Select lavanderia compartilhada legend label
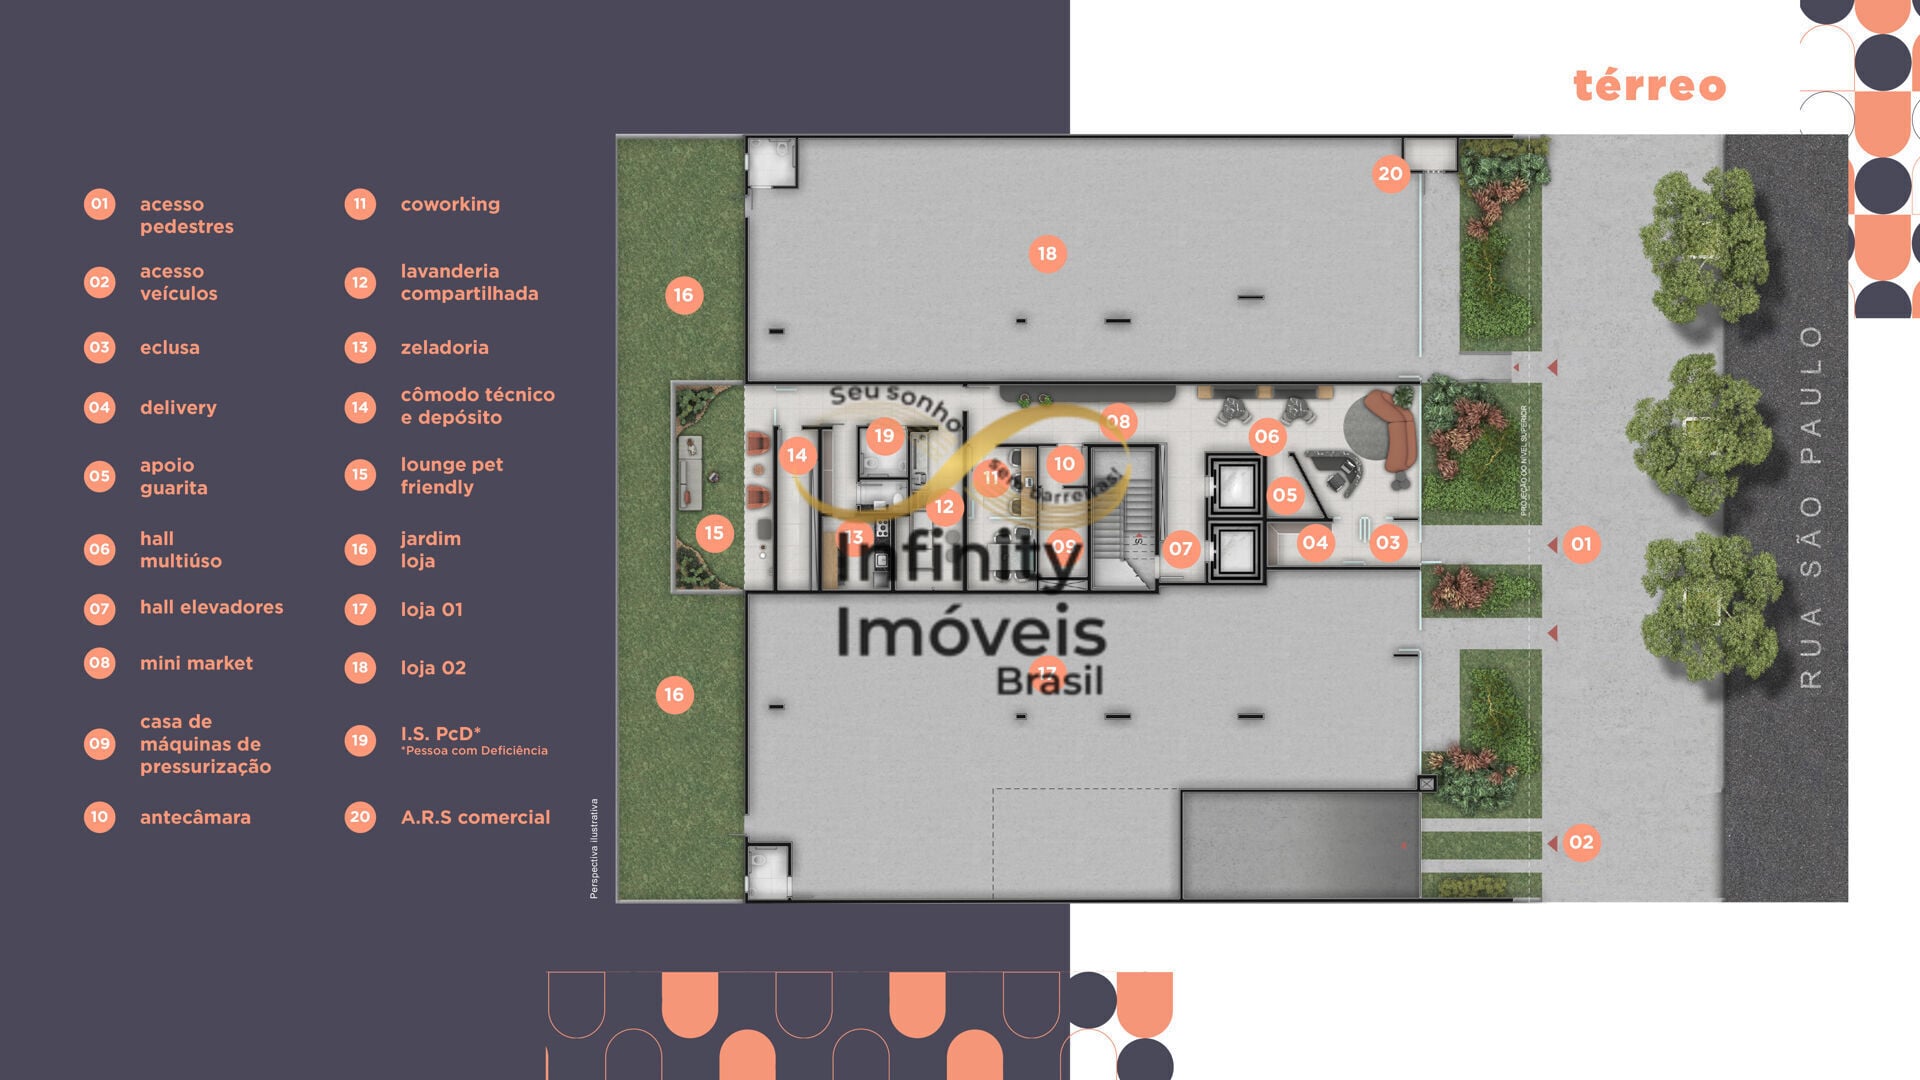This screenshot has width=1920, height=1080. pos(469,282)
